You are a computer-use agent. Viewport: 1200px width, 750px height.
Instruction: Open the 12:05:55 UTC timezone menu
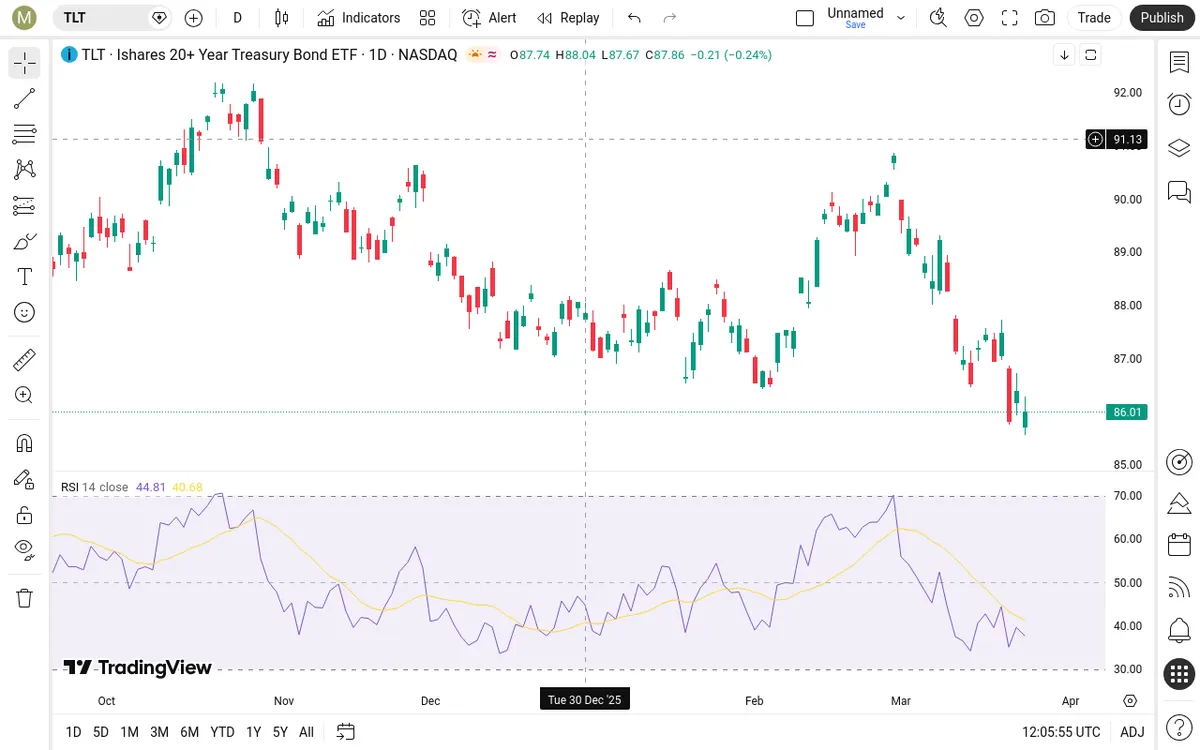point(1061,732)
